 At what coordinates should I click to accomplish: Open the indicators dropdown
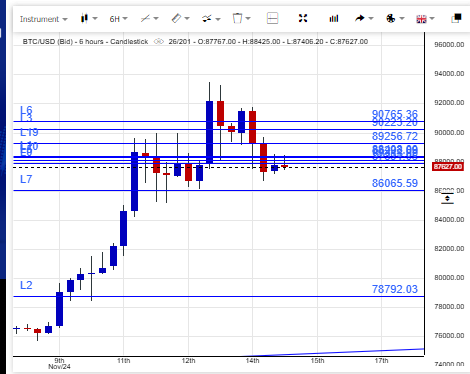tap(211, 19)
